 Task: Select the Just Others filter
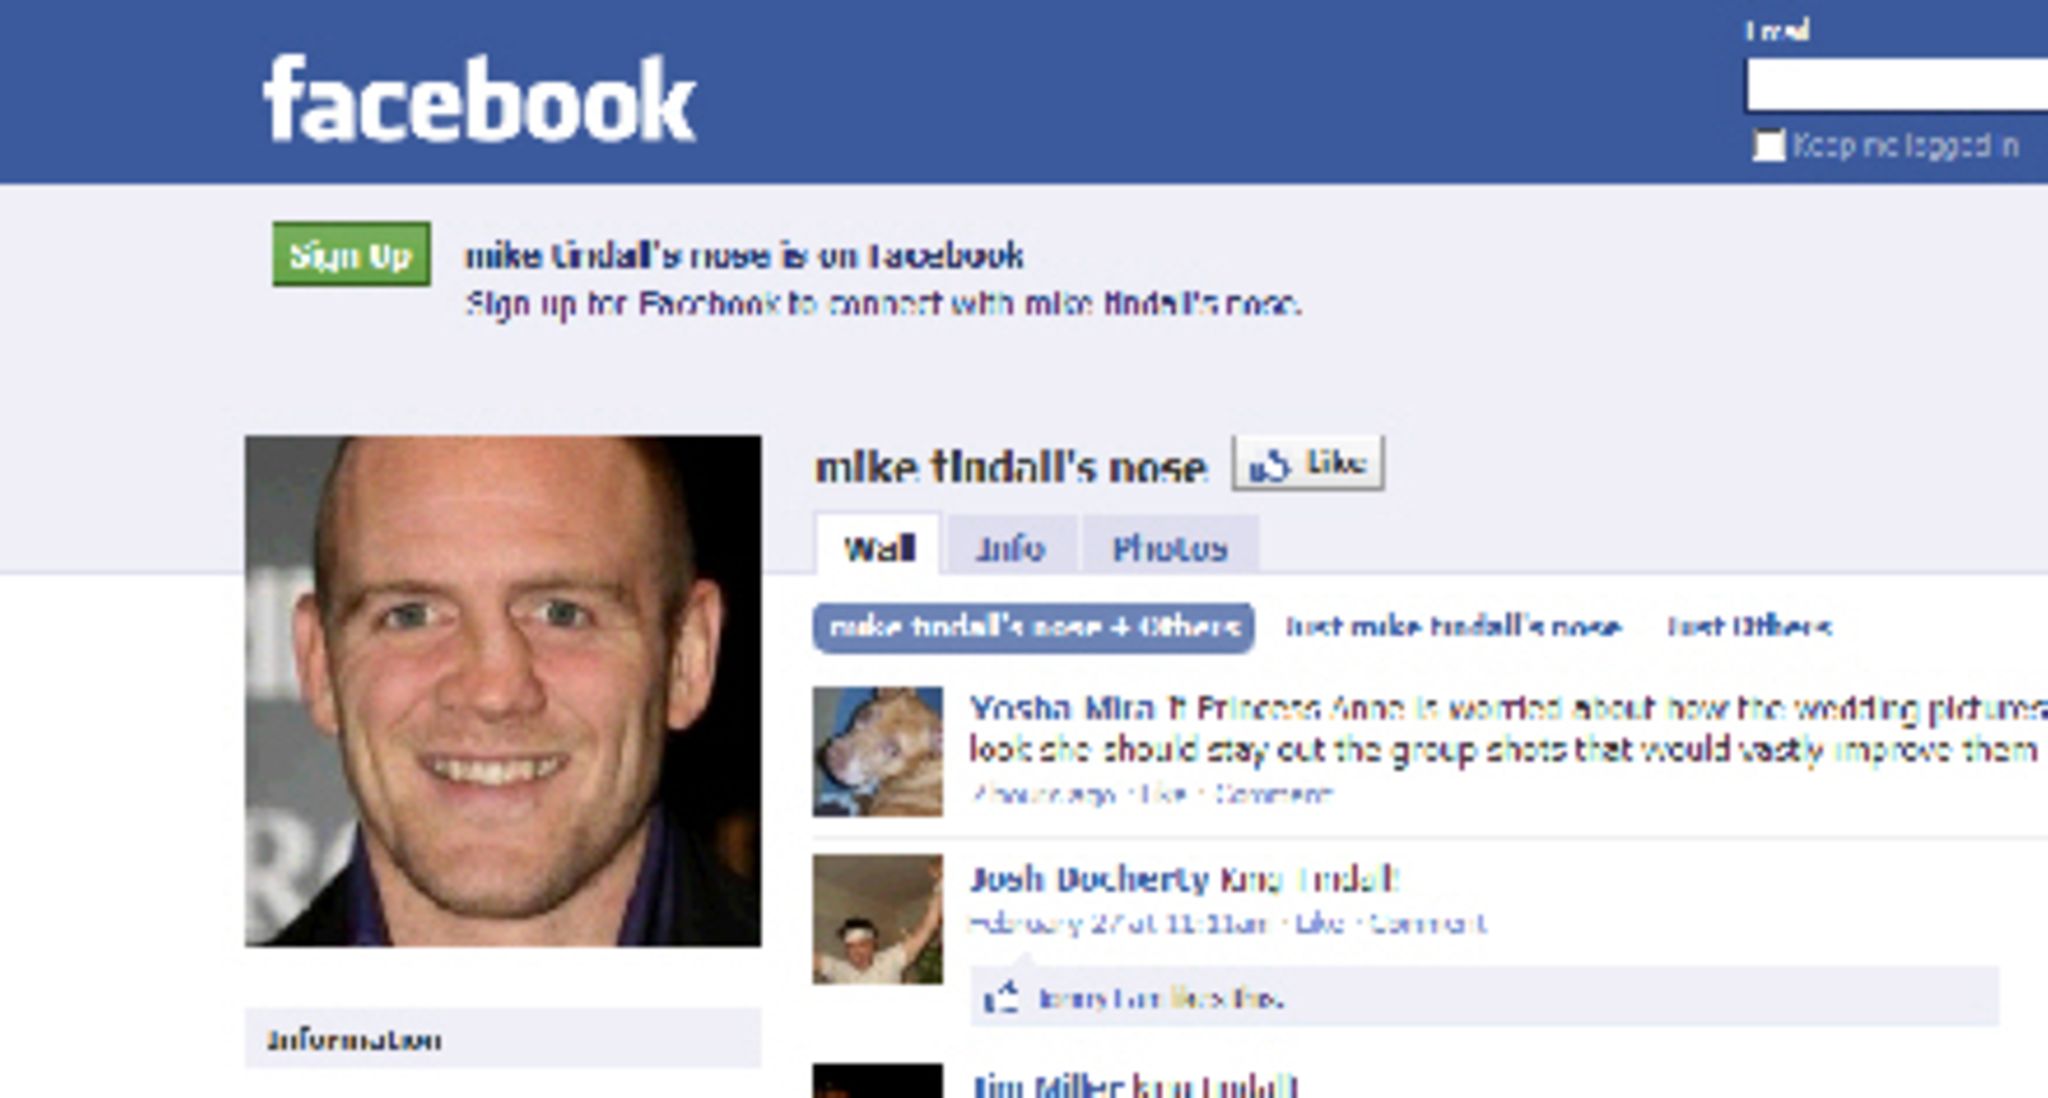coord(1748,627)
